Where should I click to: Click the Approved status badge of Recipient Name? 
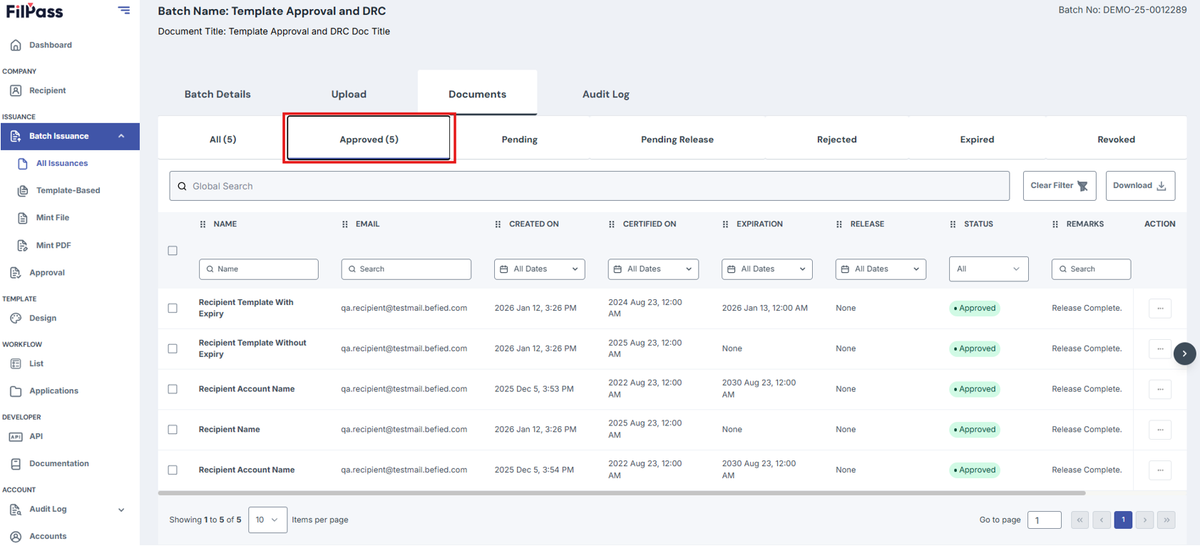tap(974, 429)
